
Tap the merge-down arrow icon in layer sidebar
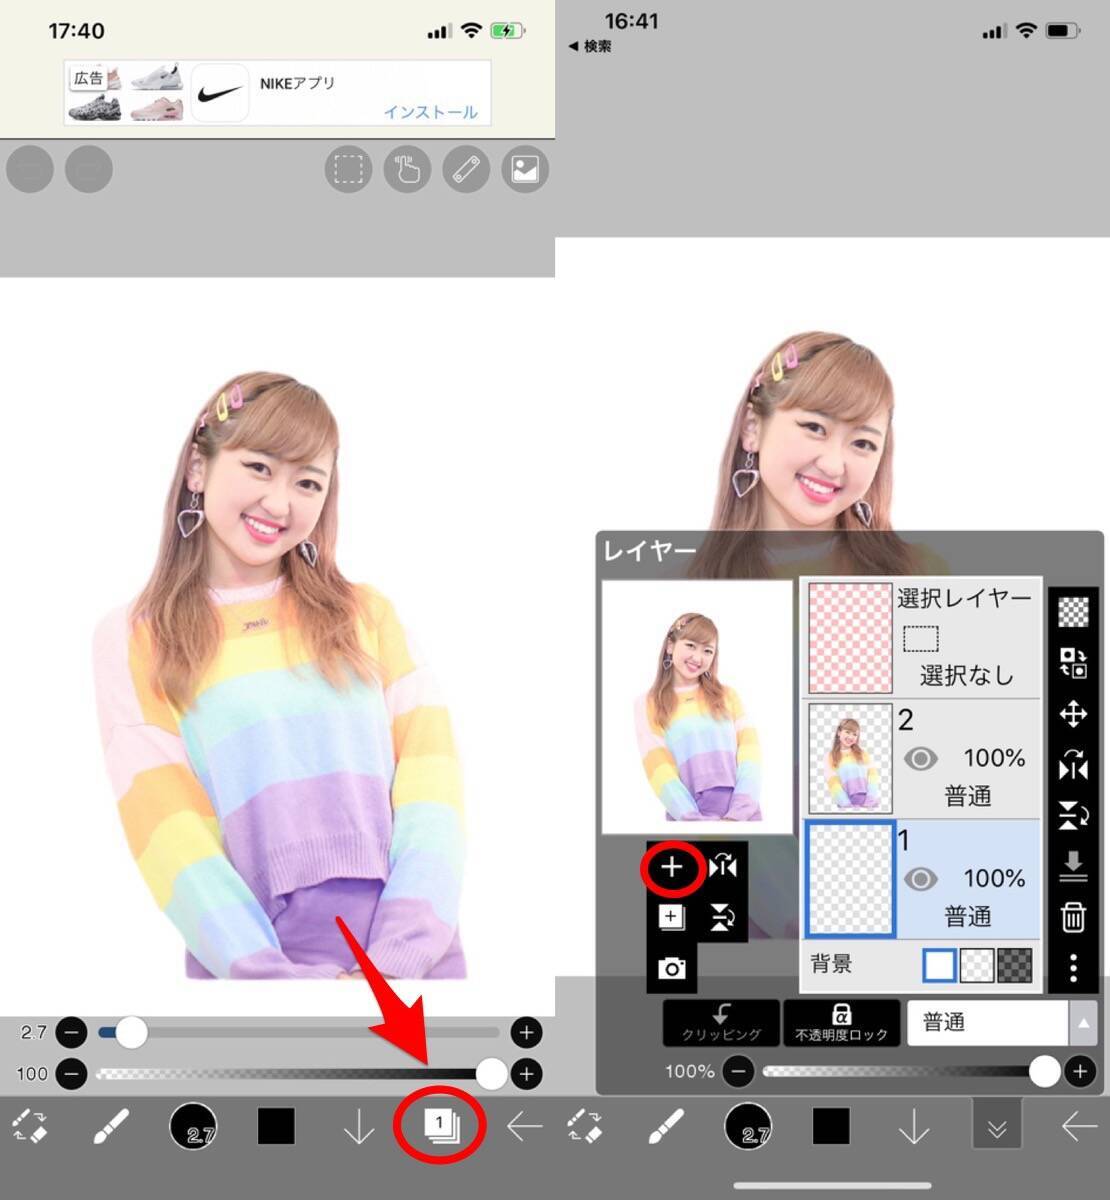pyautogui.click(x=1073, y=866)
